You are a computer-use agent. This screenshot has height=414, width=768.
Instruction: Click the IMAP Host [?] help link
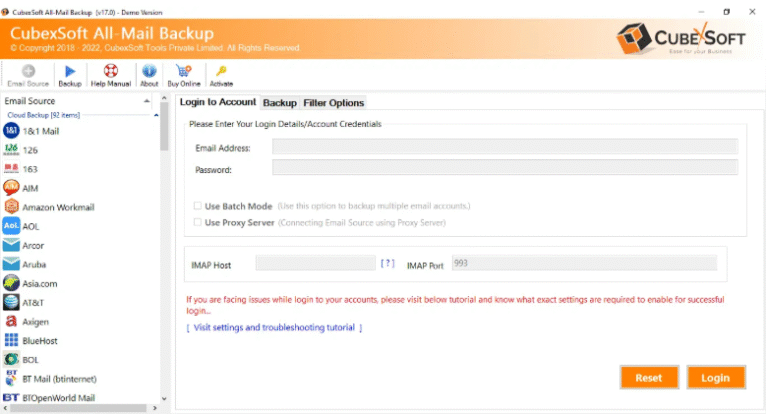point(387,264)
